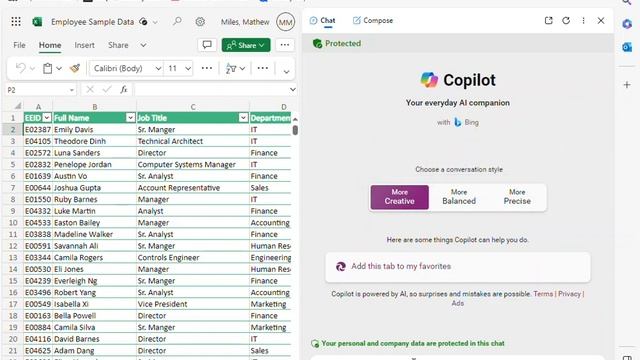This screenshot has height=360, width=640.
Task: Open the Full Name column filter dropdown
Action: (x=130, y=118)
